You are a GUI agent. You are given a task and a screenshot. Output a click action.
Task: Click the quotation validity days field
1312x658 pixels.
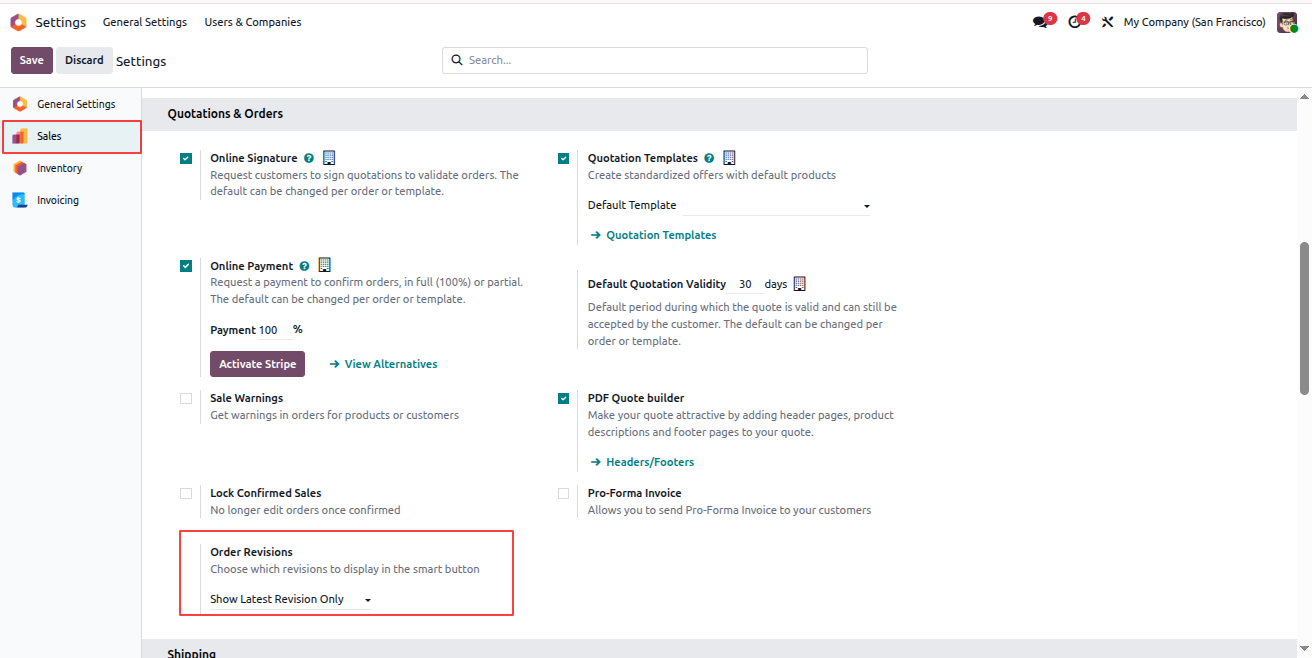tap(747, 285)
